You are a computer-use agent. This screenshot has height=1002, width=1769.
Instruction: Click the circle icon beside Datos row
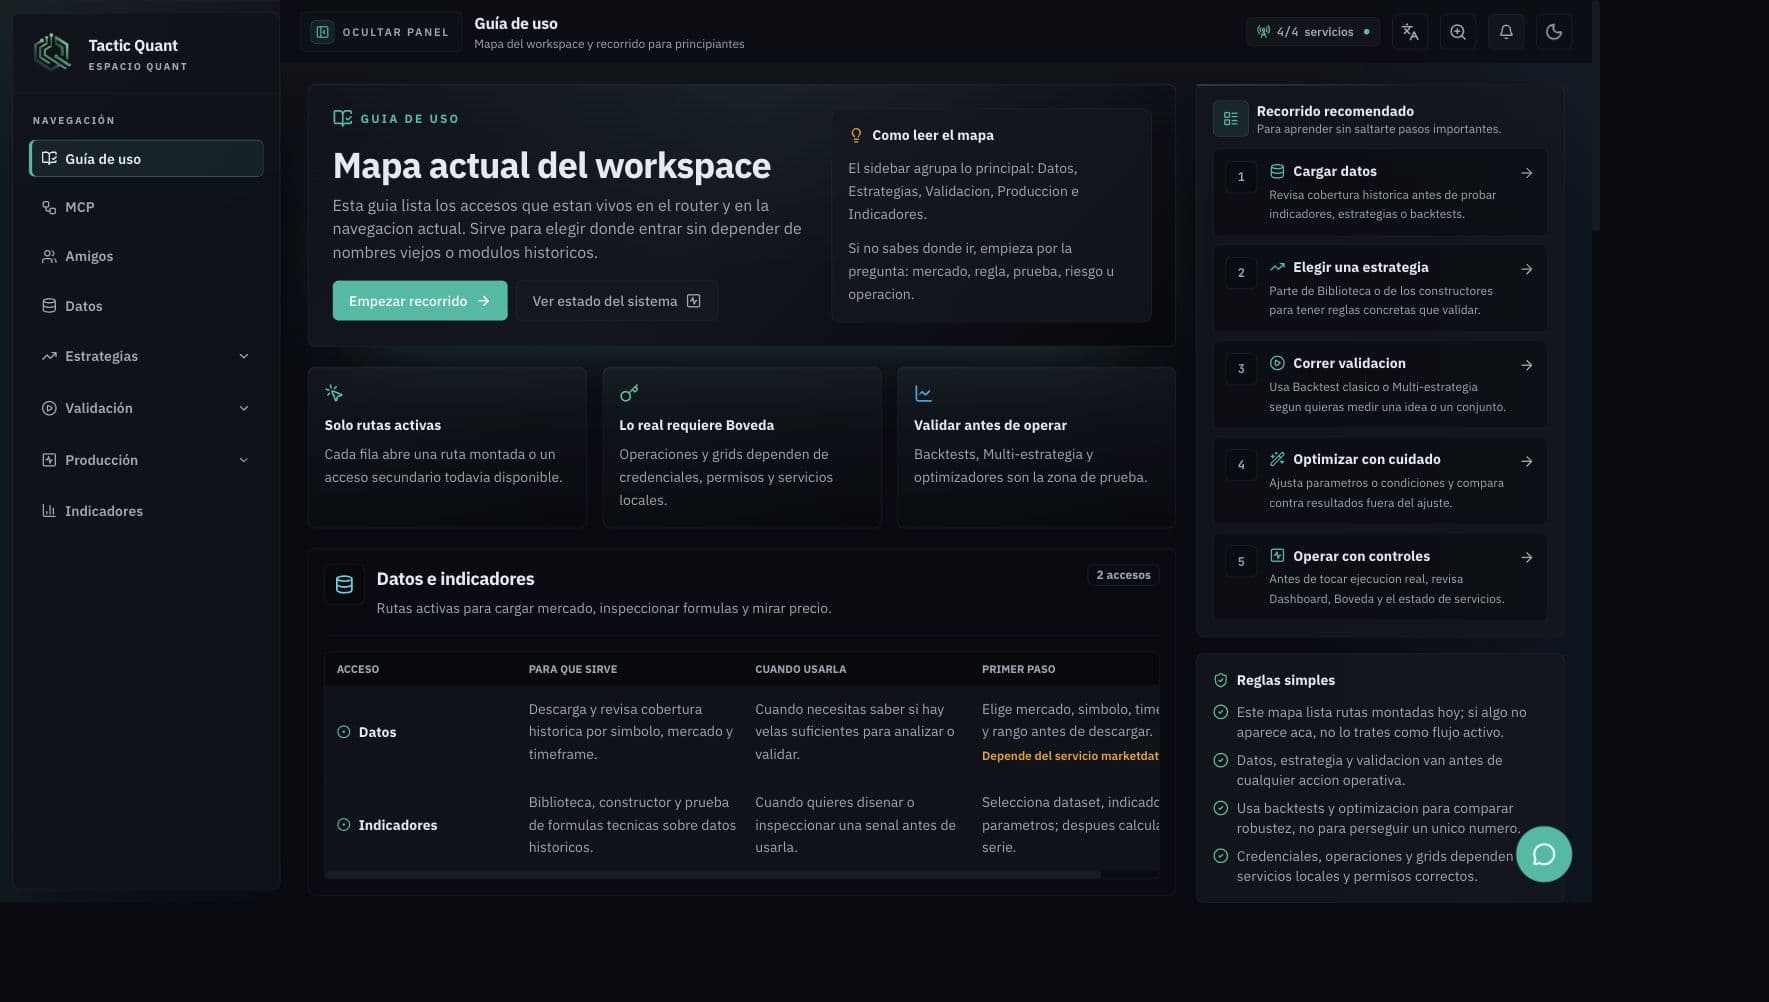344,732
